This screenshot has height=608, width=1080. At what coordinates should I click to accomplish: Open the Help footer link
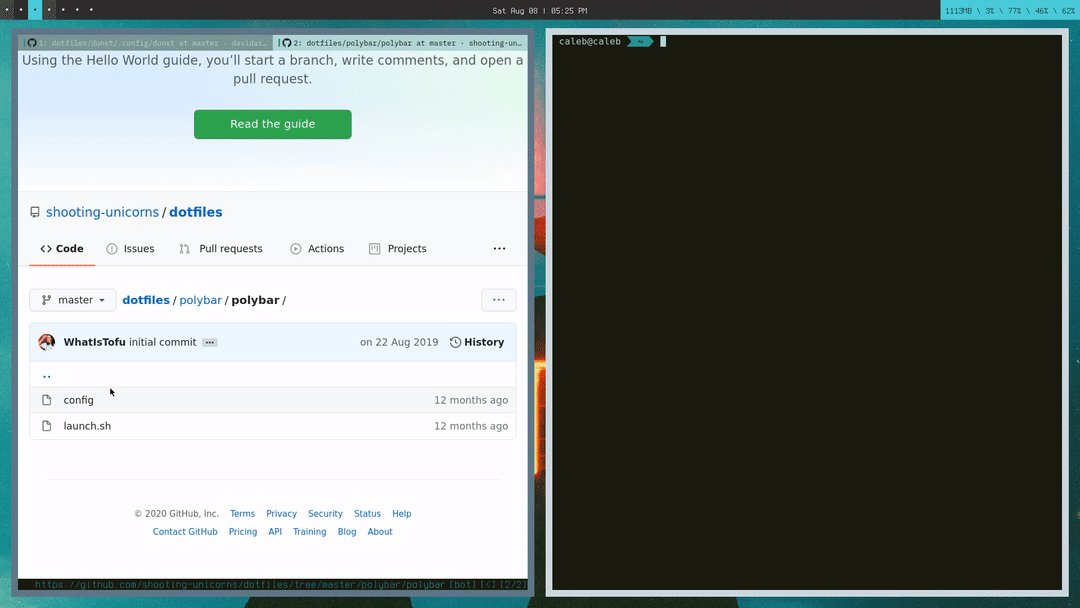tap(402, 514)
